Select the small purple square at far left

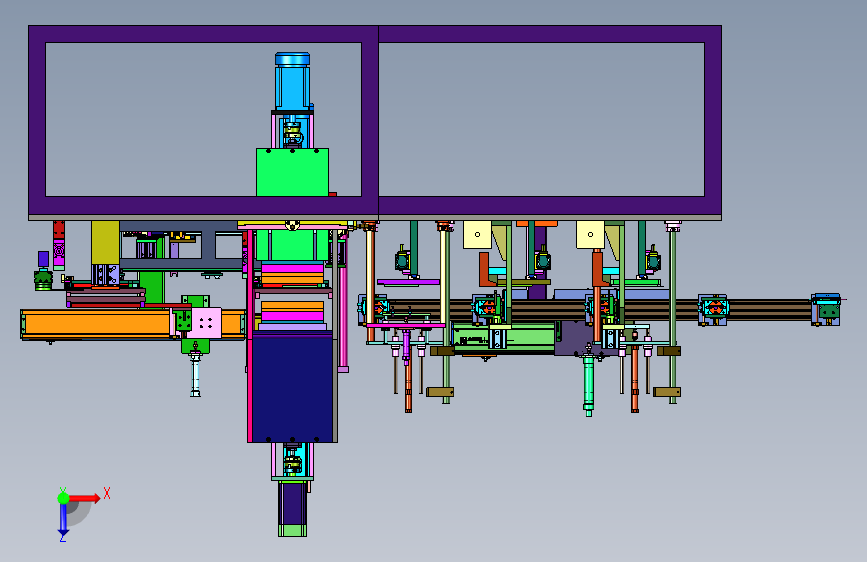pyautogui.click(x=43, y=258)
